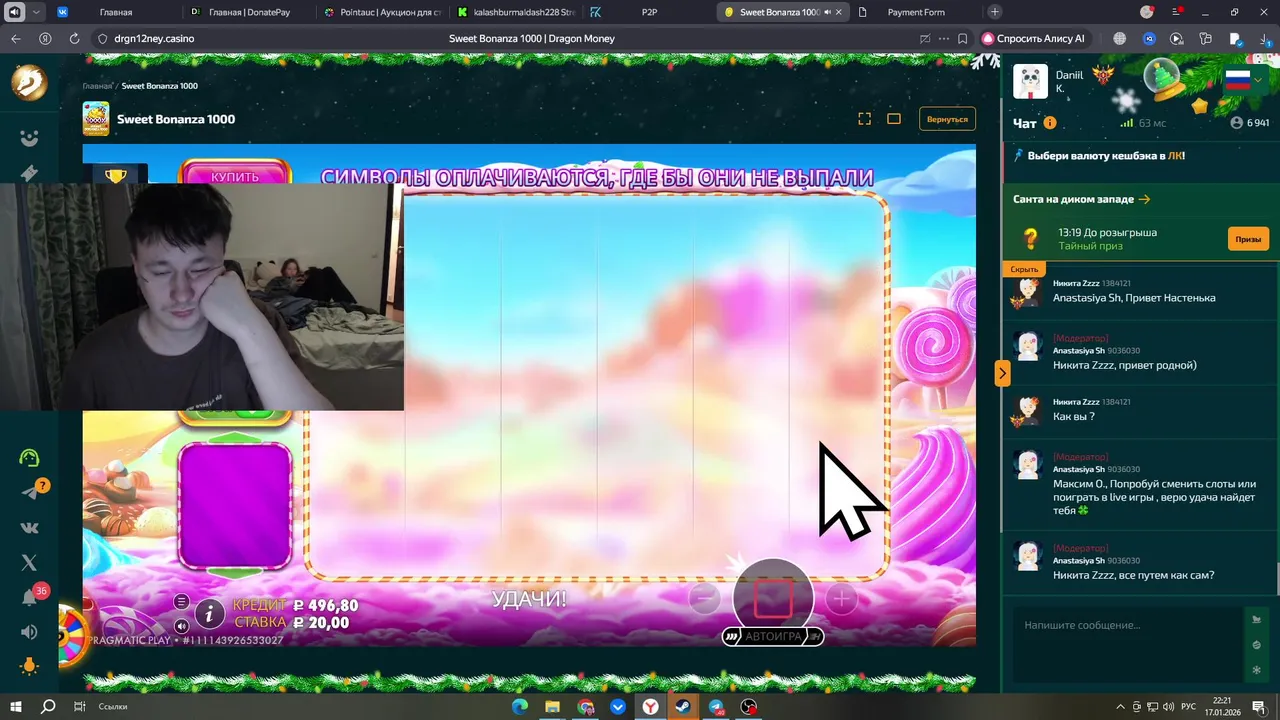
Task: Switch to the Payment Form tab
Action: pyautogui.click(x=915, y=12)
